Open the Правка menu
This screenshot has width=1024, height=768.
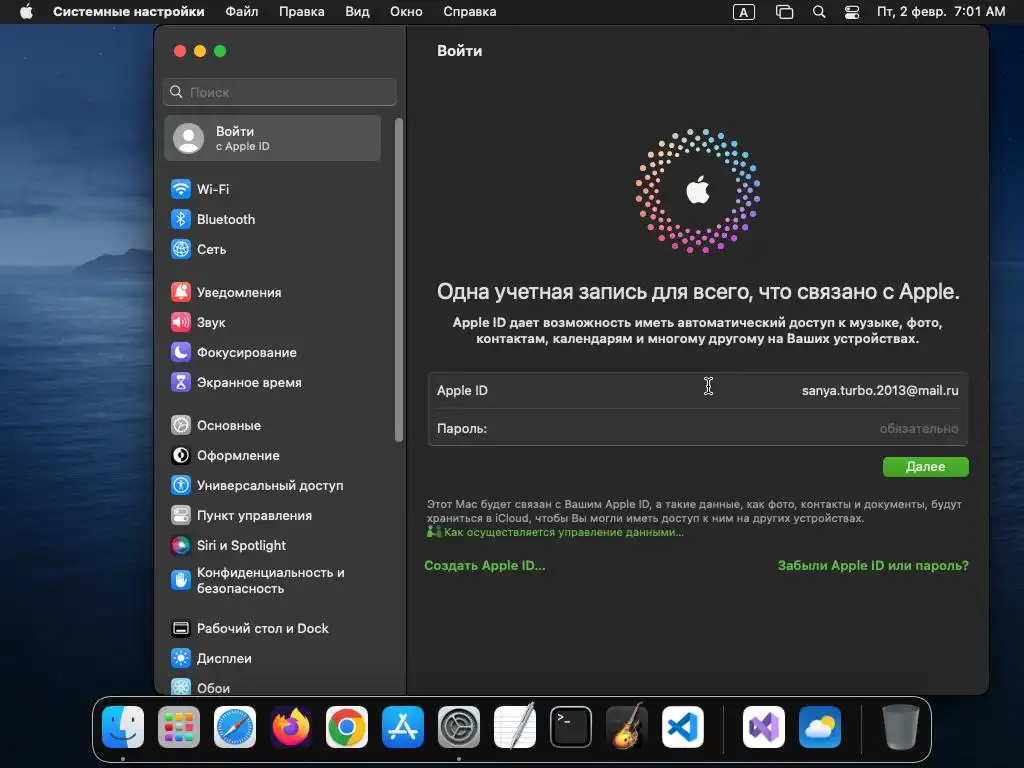(302, 12)
